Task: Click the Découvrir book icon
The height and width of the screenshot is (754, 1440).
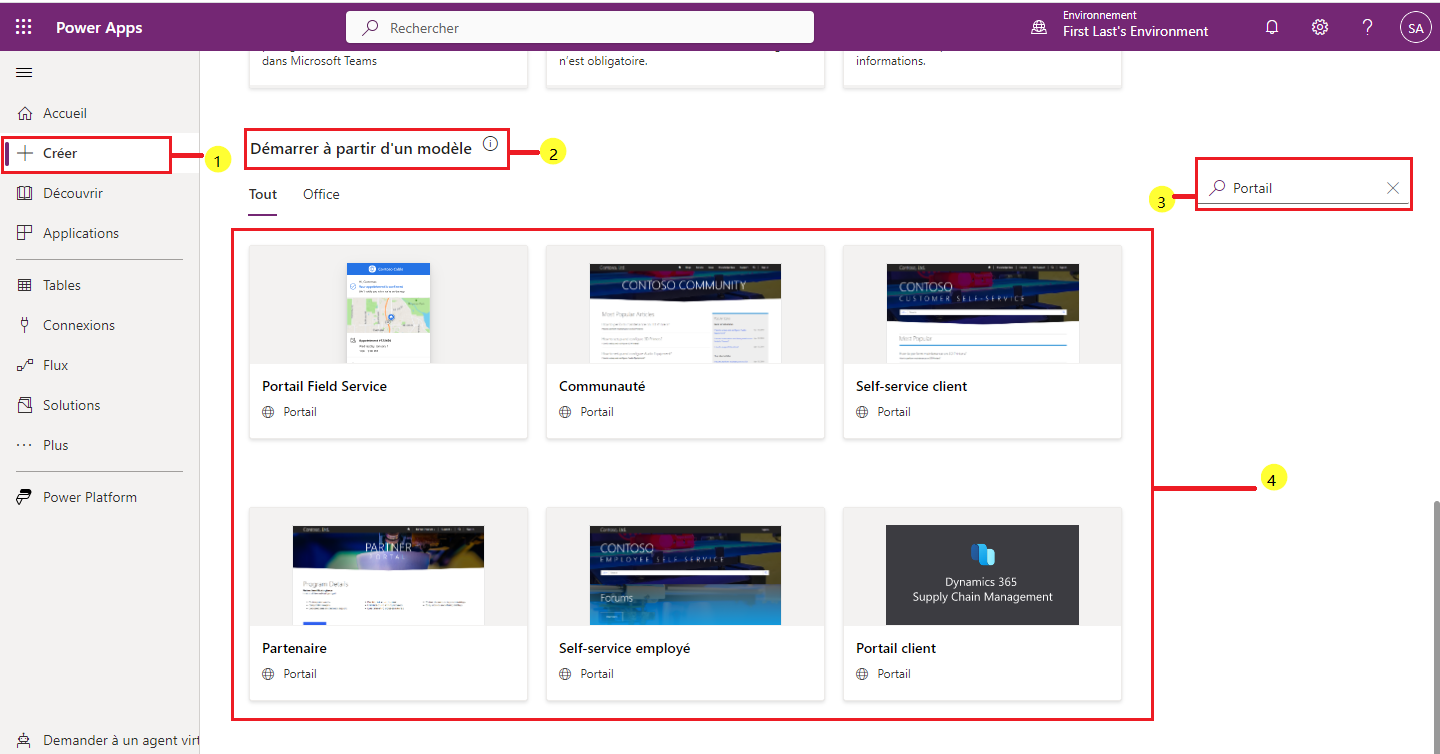Action: point(25,193)
